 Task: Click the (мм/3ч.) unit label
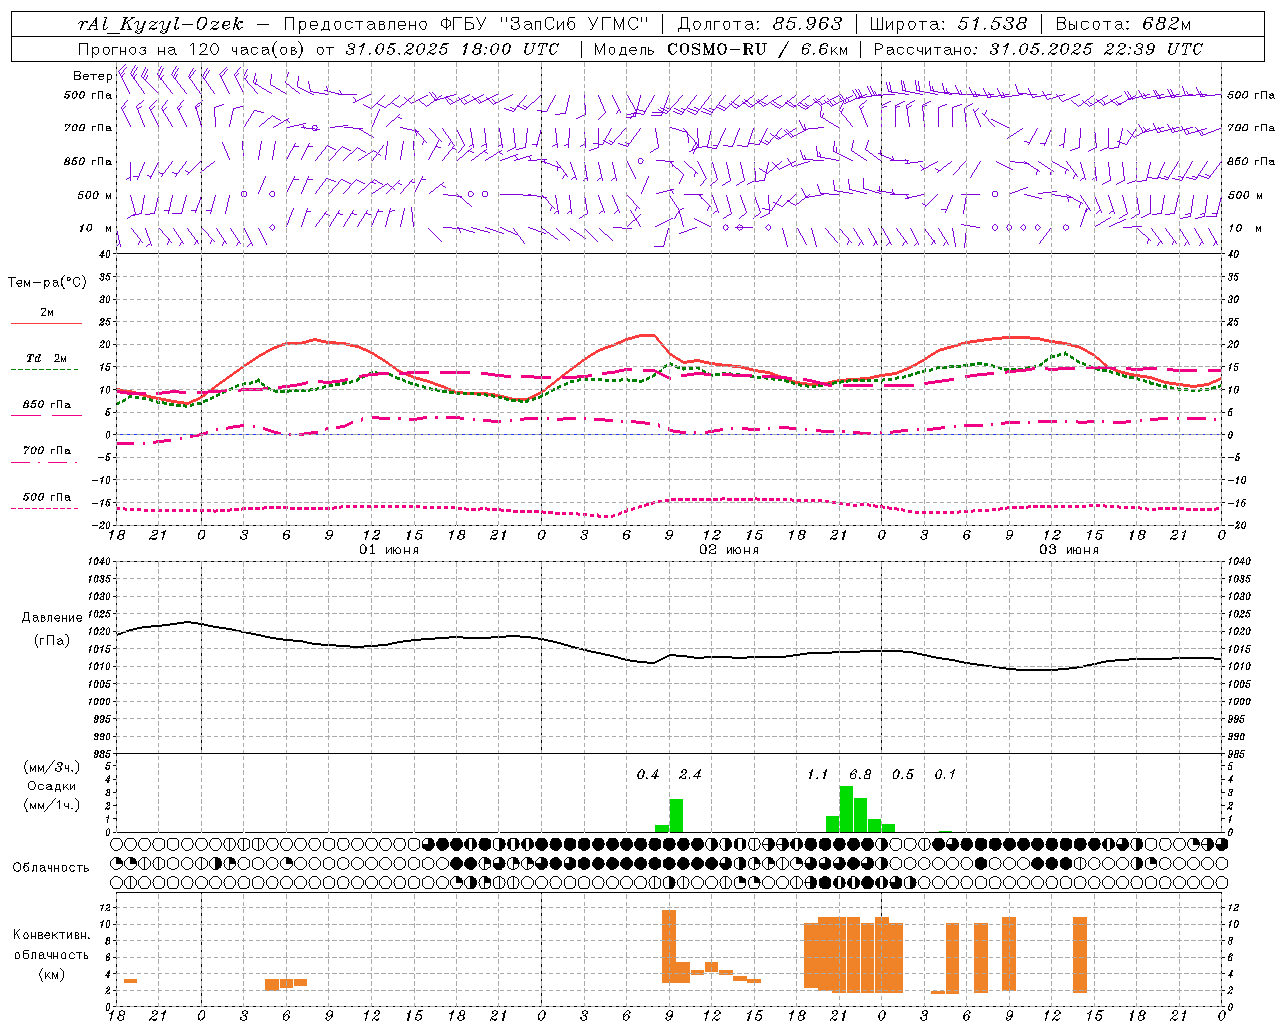coord(52,768)
